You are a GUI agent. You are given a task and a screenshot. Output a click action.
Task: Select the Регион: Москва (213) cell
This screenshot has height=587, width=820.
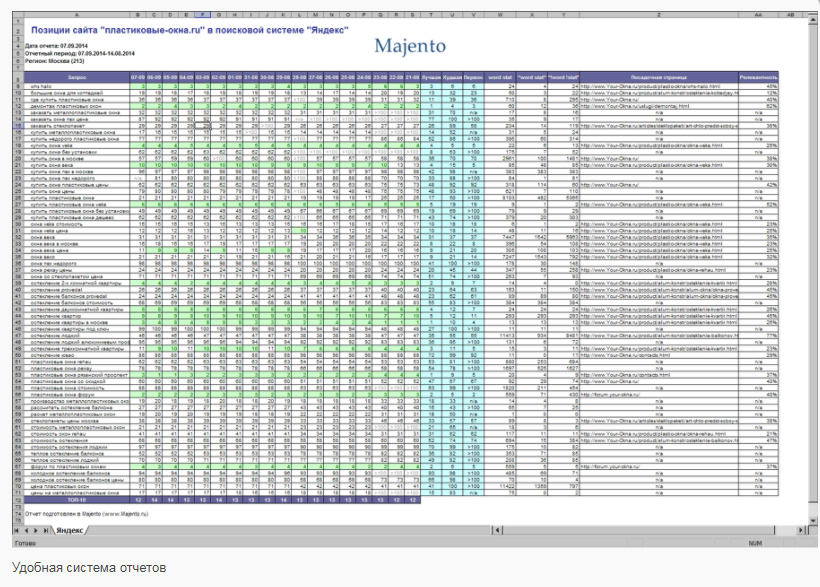pos(50,60)
